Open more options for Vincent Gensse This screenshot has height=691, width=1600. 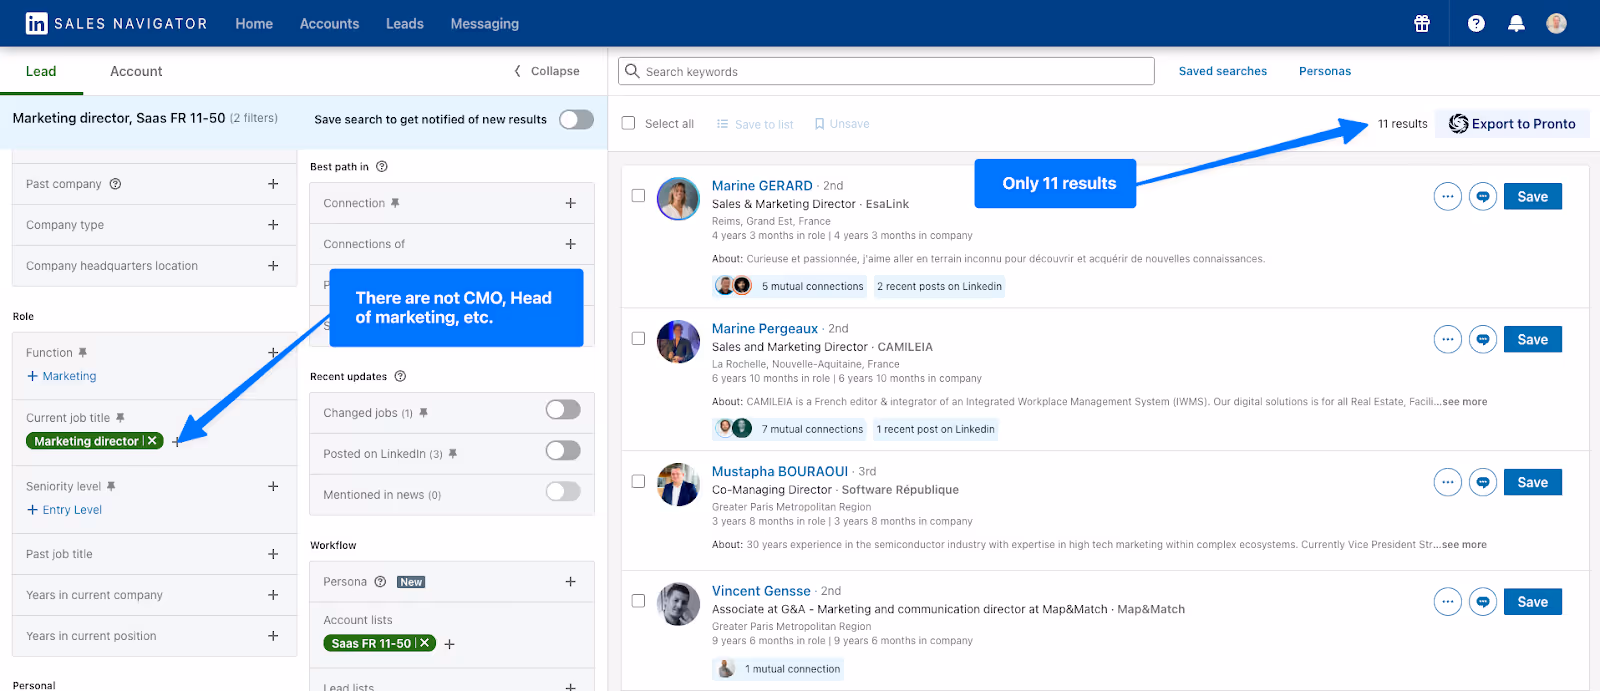coord(1447,602)
